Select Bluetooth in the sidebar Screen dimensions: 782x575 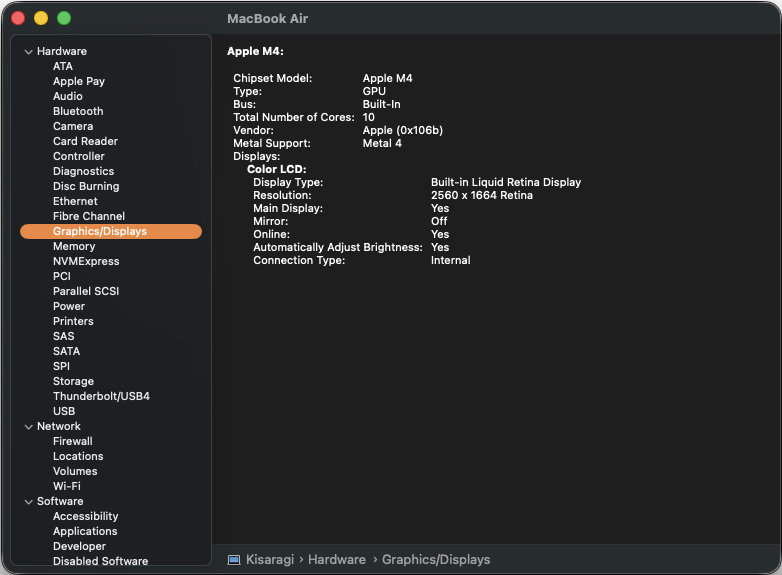pyautogui.click(x=78, y=111)
